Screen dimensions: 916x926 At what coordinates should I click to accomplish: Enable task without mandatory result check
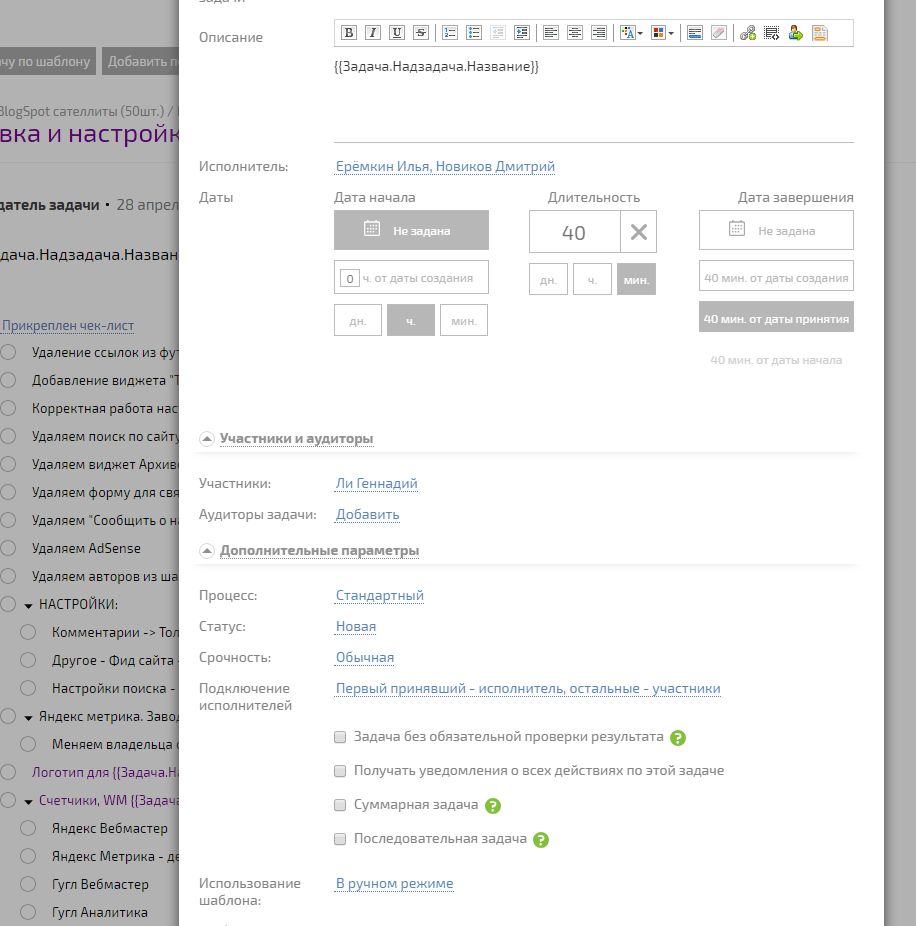(x=340, y=737)
